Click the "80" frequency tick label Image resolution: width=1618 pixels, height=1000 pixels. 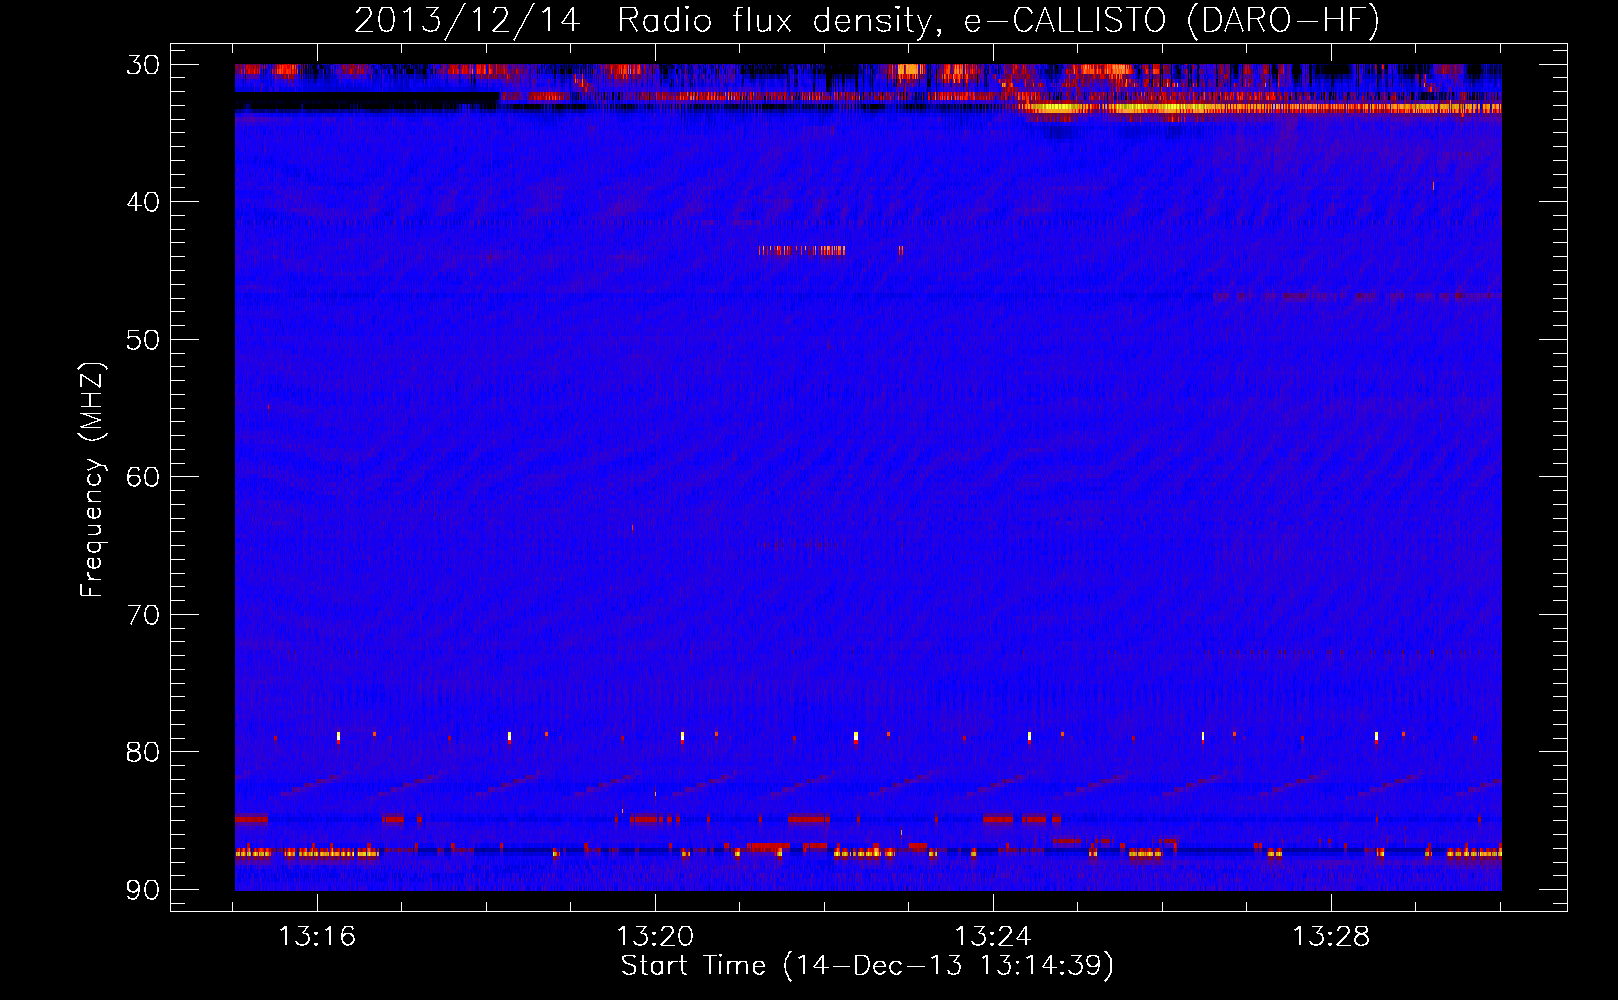pos(143,752)
